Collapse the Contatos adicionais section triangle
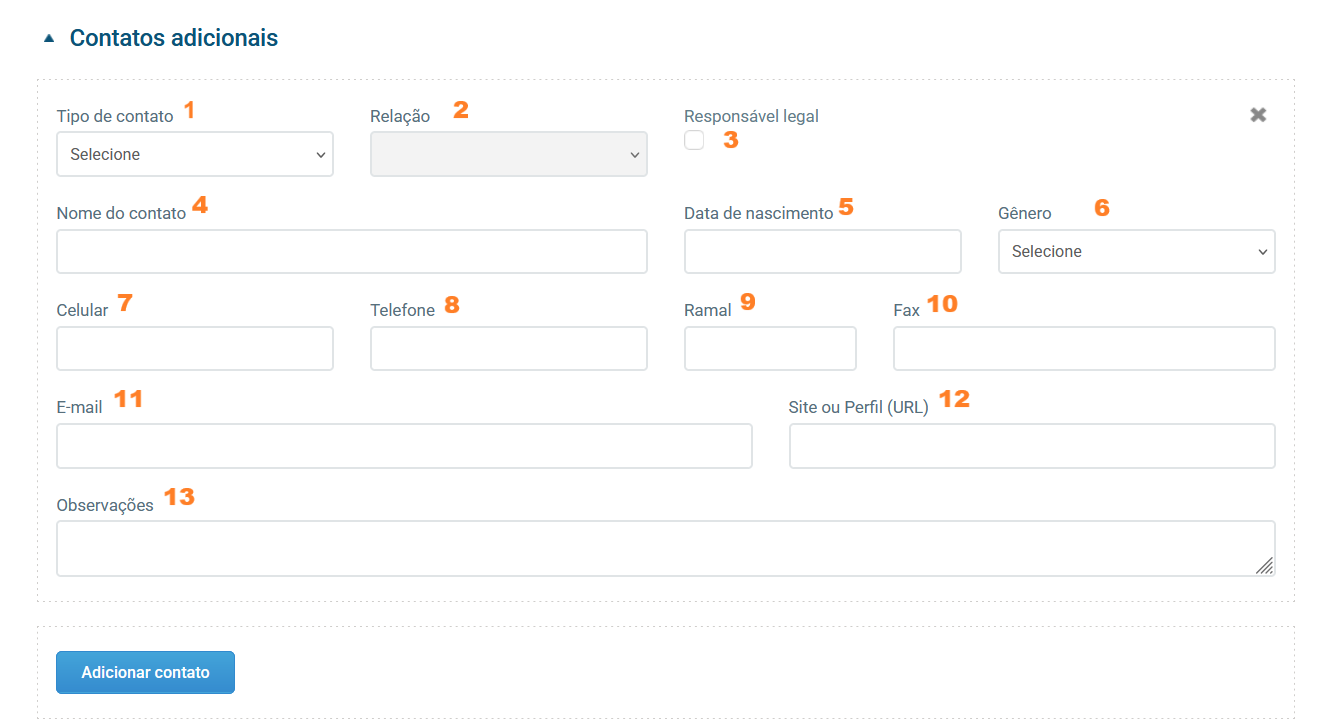 (x=48, y=39)
